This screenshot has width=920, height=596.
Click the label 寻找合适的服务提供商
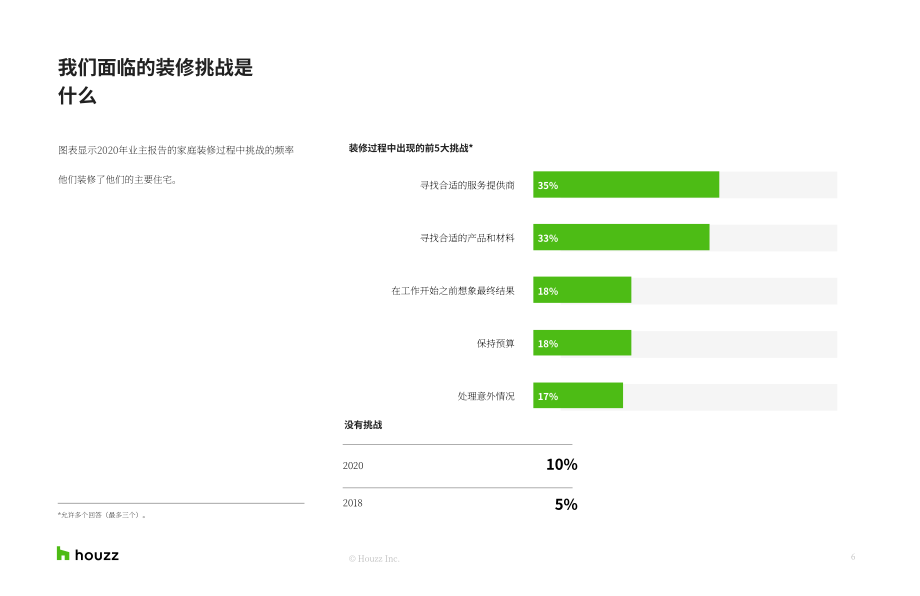[467, 185]
